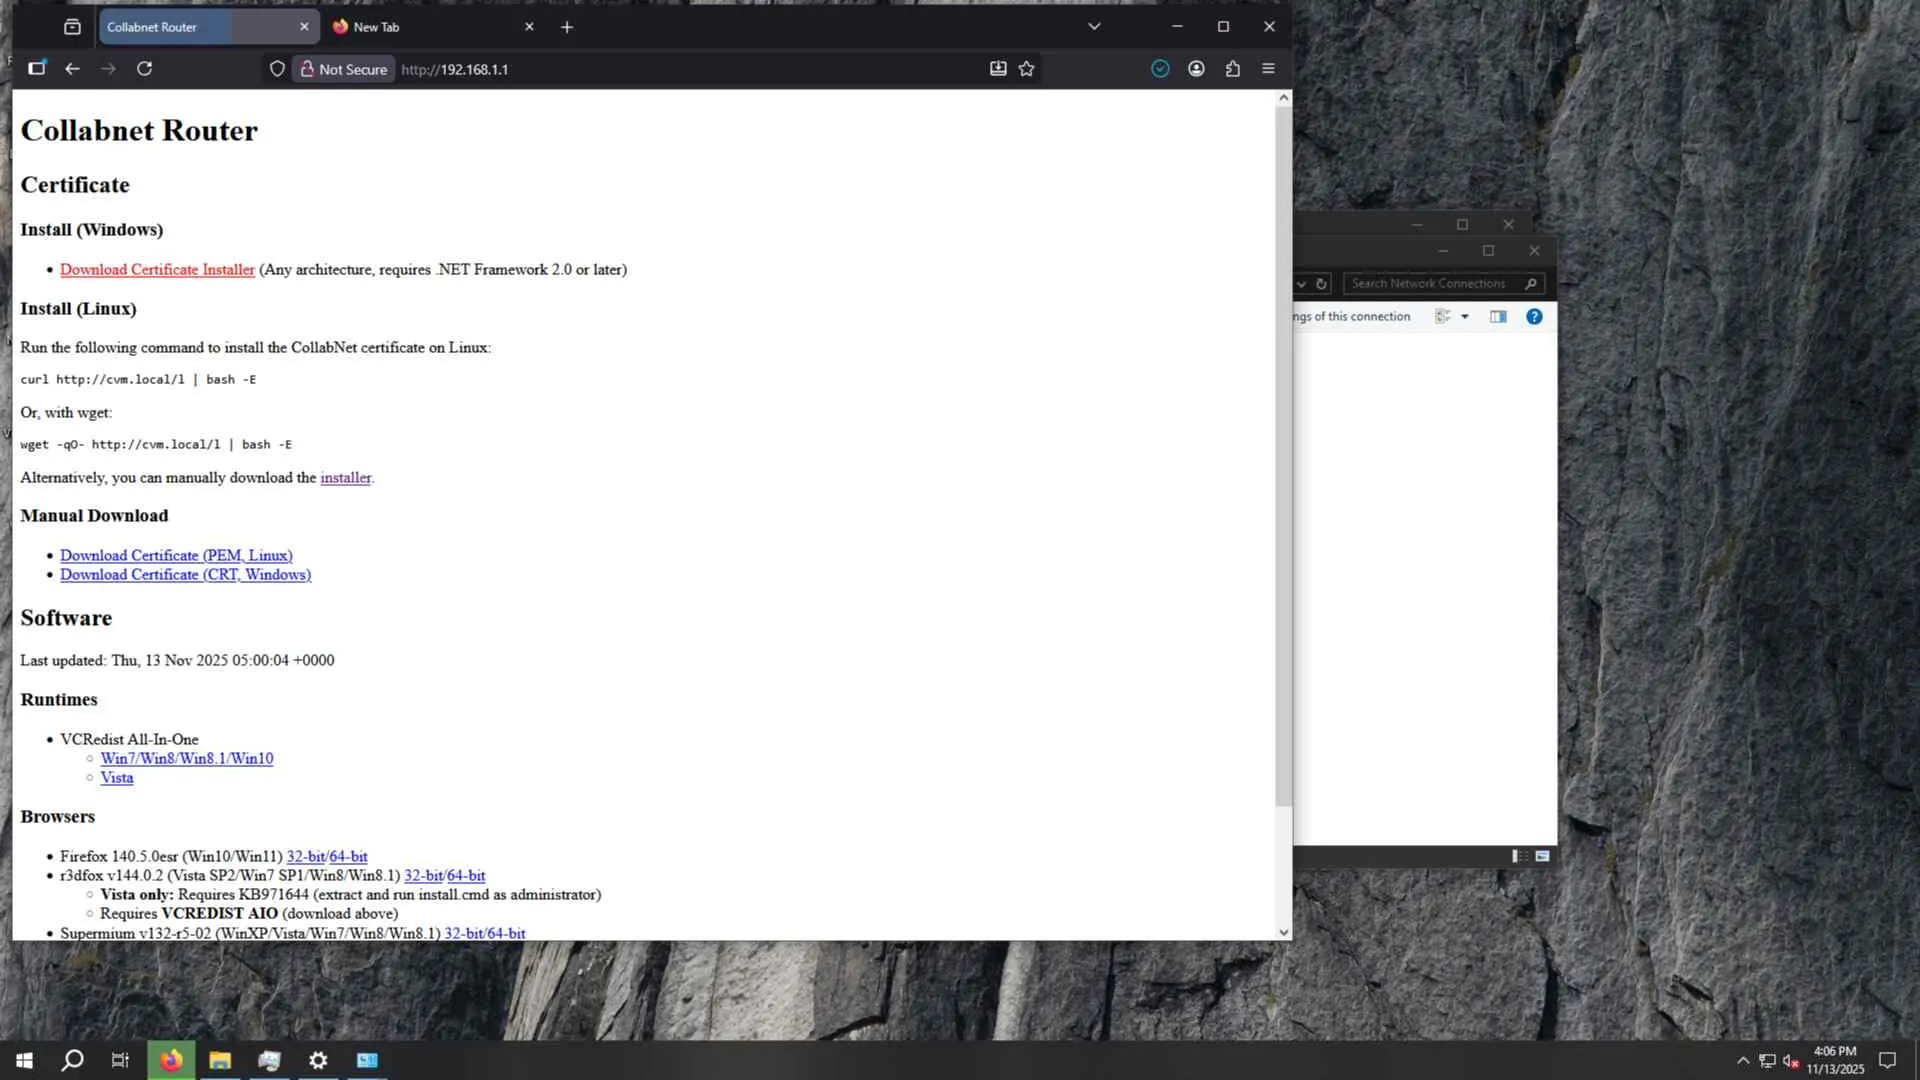Click the tracking protection shield icon

(277, 69)
